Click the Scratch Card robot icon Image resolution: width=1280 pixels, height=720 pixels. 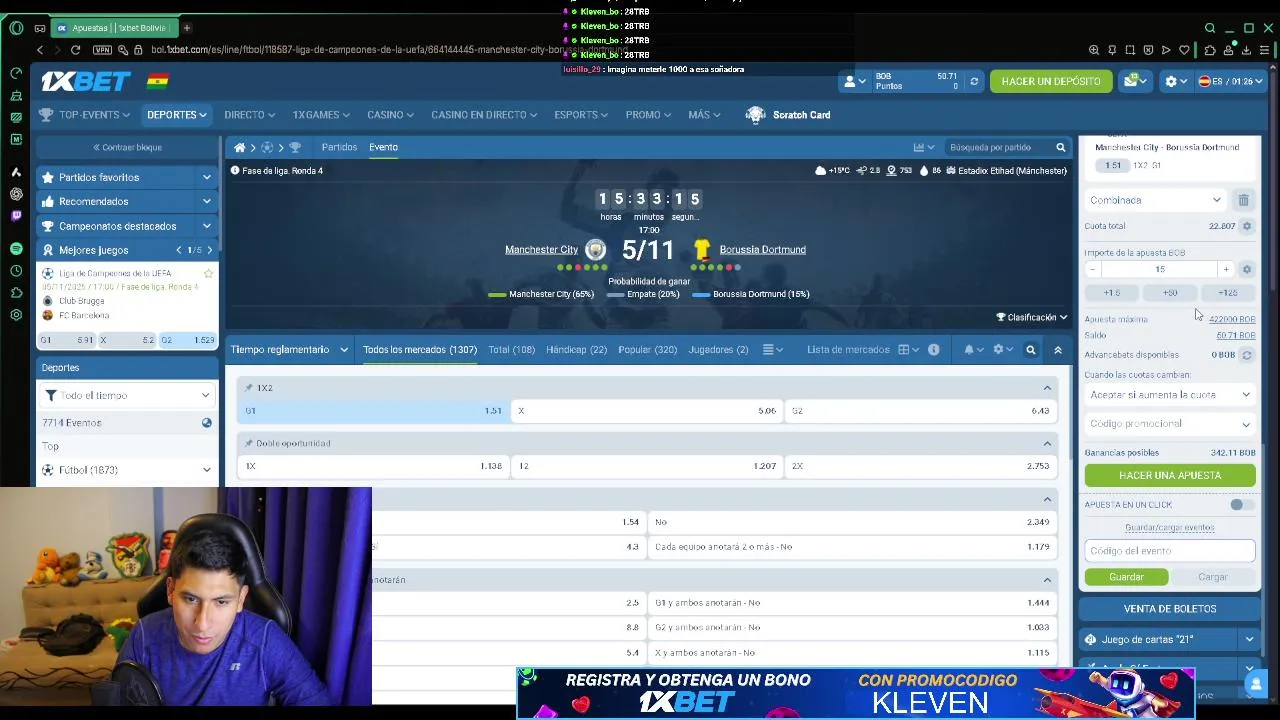[x=755, y=115]
